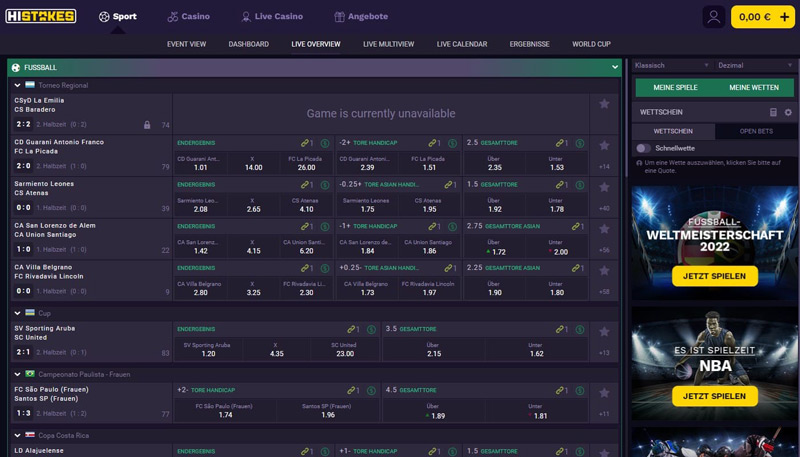800x457 pixels.
Task: Favorite the CA Villa Belgrano match star
Action: click(x=604, y=271)
